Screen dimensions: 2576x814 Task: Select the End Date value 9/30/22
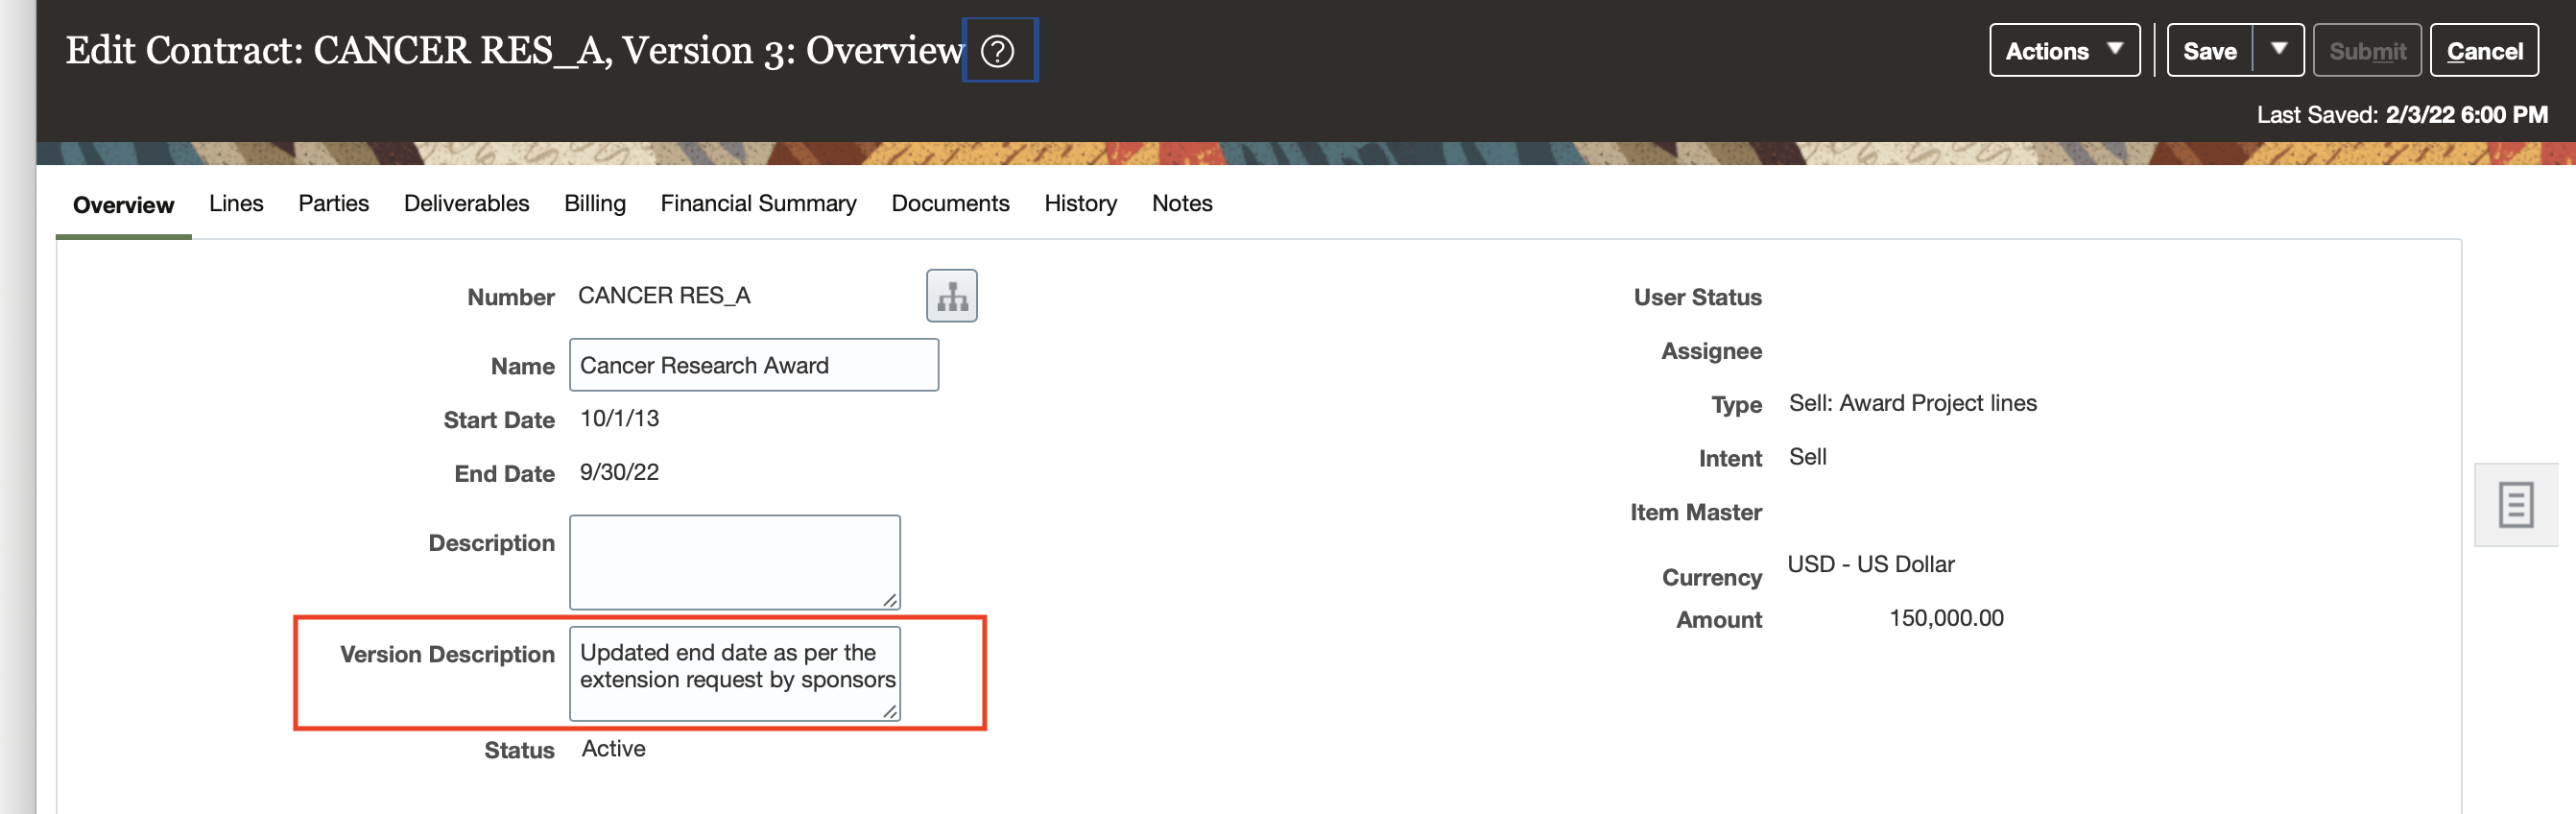point(619,472)
